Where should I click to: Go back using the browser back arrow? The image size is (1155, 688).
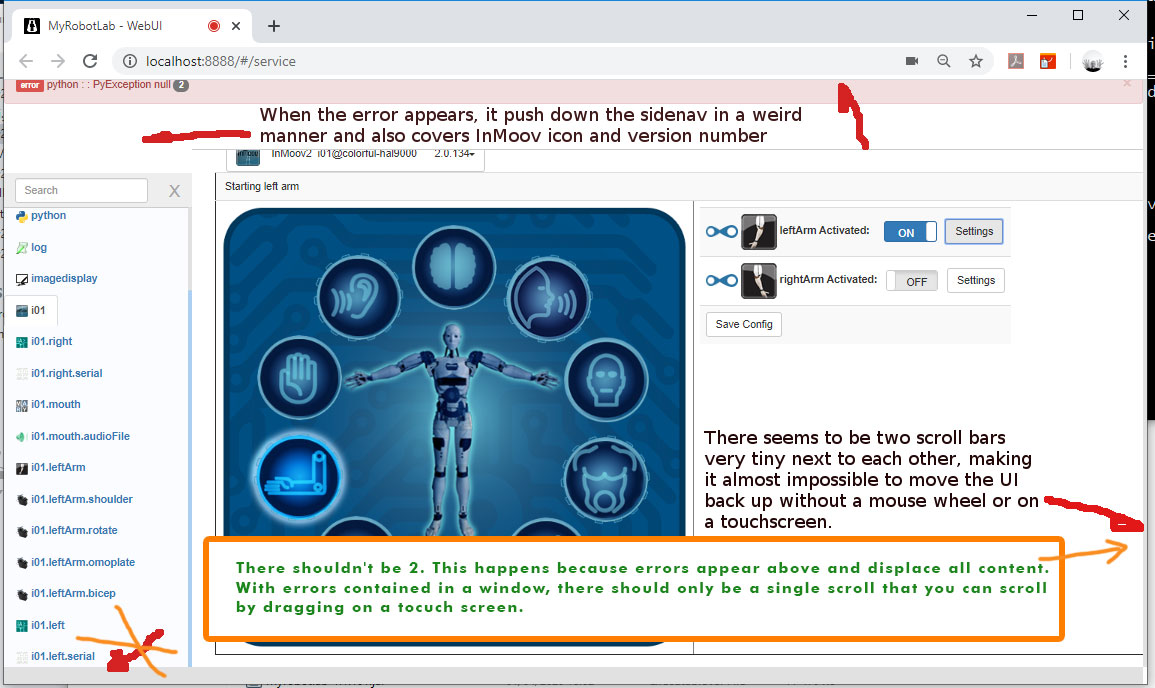tap(26, 61)
